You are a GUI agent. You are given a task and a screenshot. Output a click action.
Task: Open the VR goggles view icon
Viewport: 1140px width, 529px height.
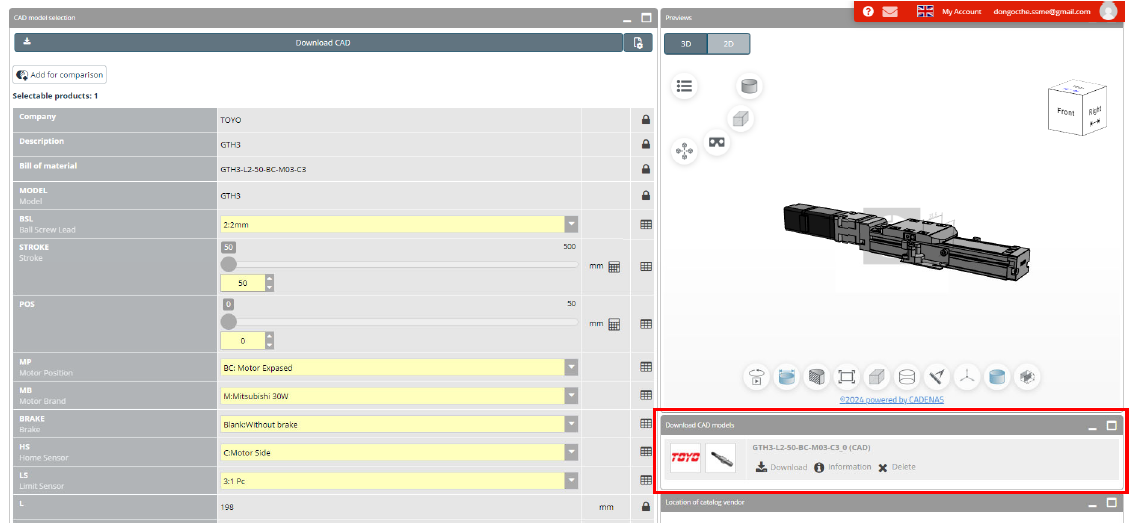click(717, 142)
